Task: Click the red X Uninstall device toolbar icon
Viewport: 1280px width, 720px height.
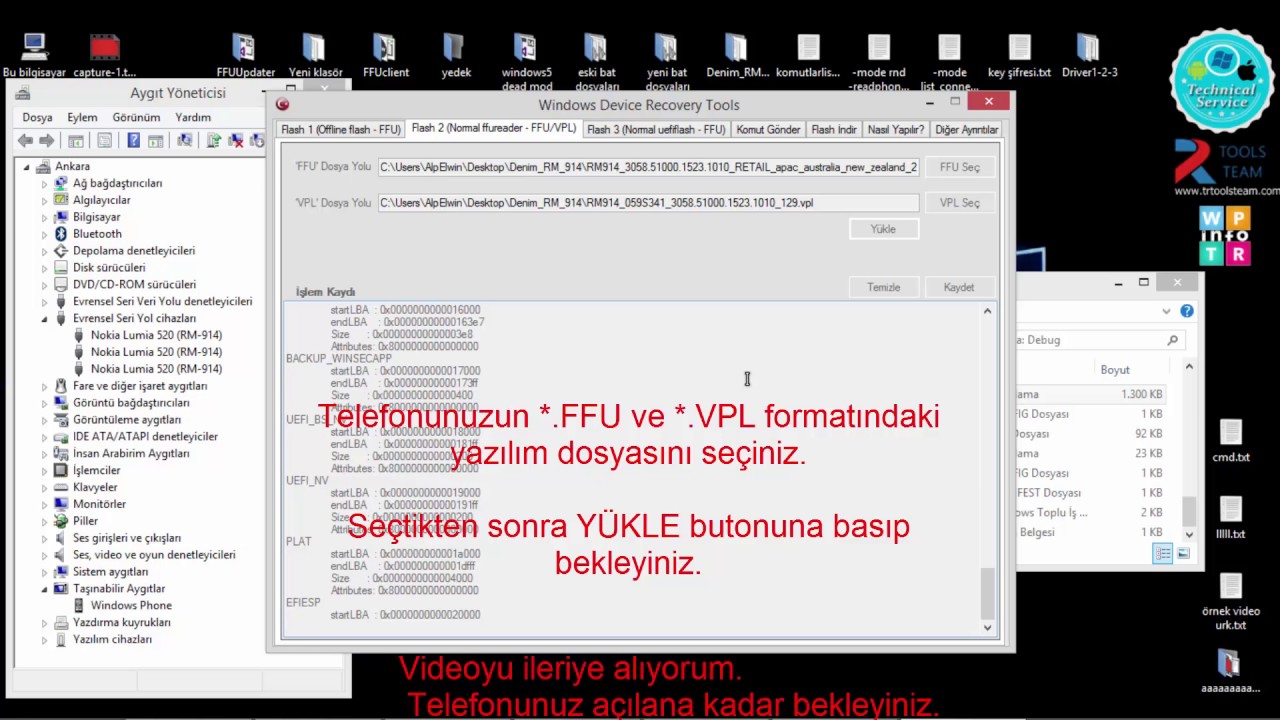Action: pyautogui.click(x=236, y=141)
